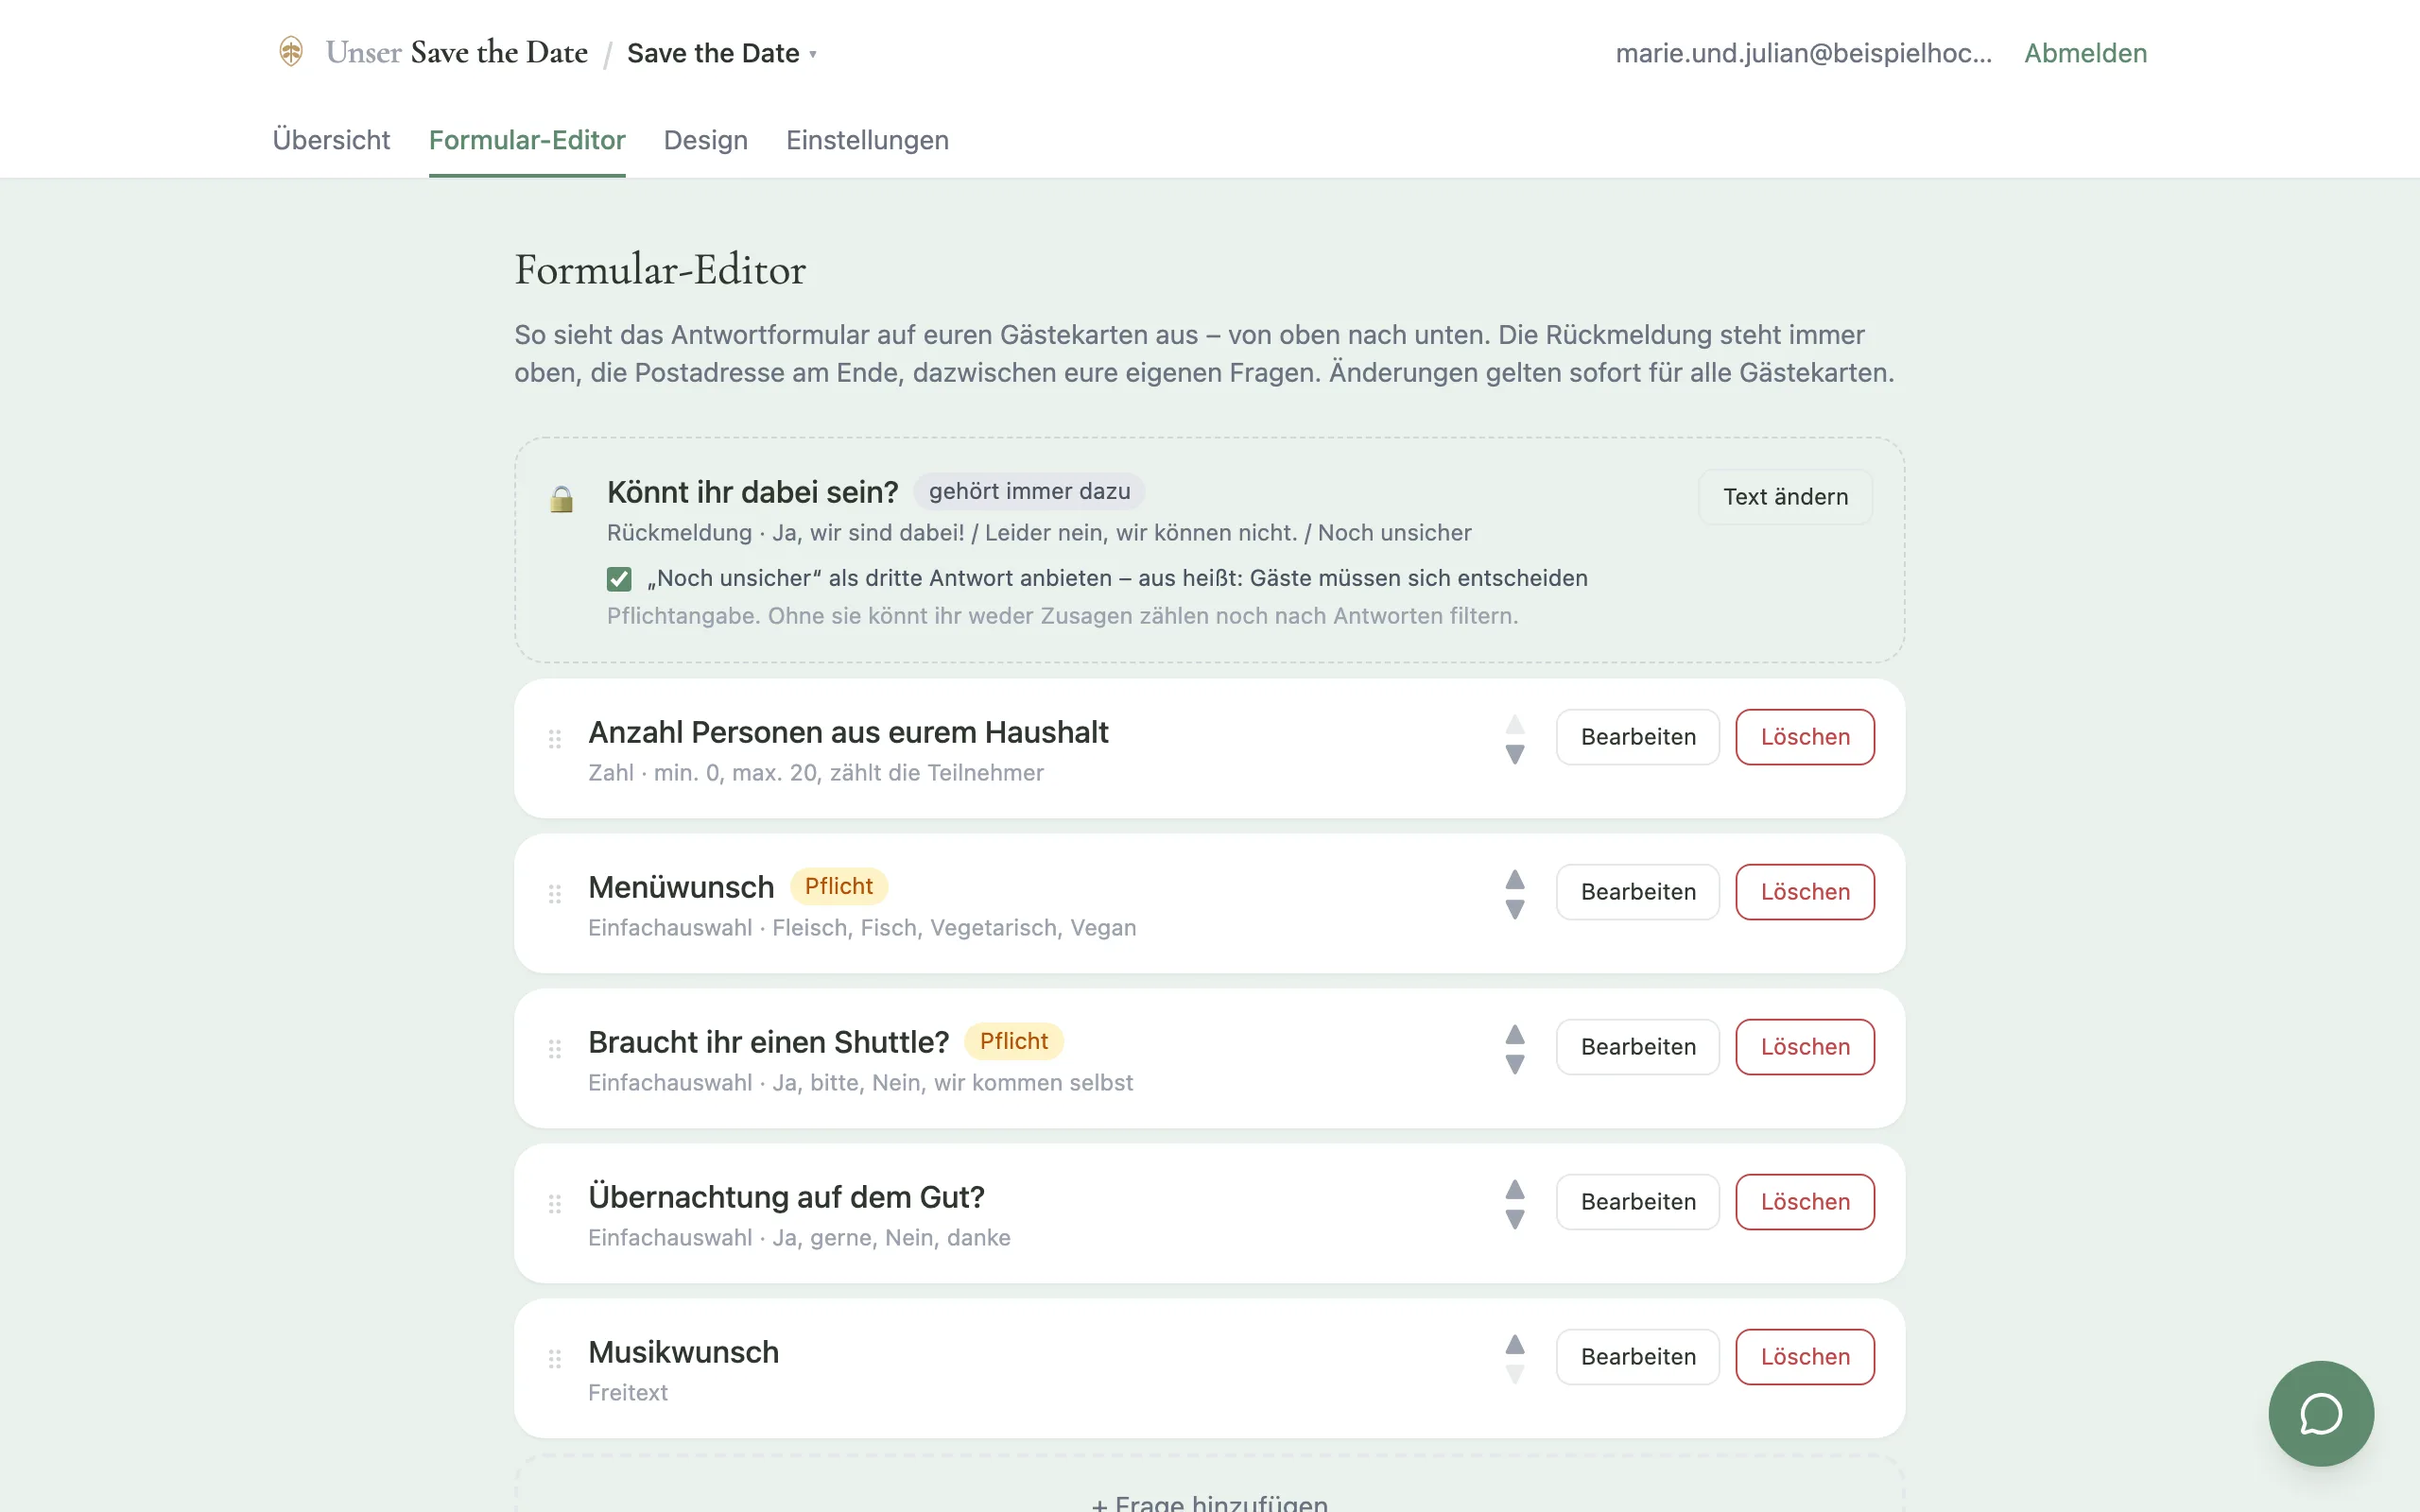Select the Formular-Editor tab
2420x1512 pixels.
coord(527,140)
